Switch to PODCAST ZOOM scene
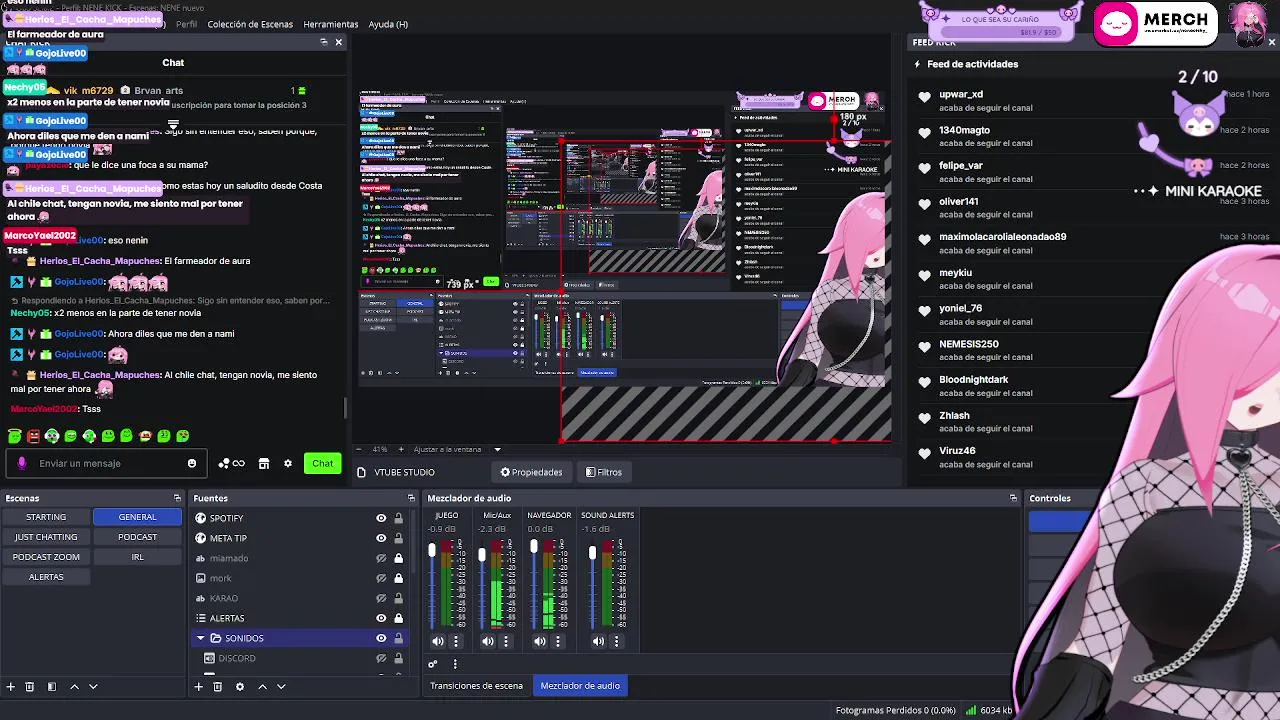Screen dimensions: 1280x720 (46, 557)
